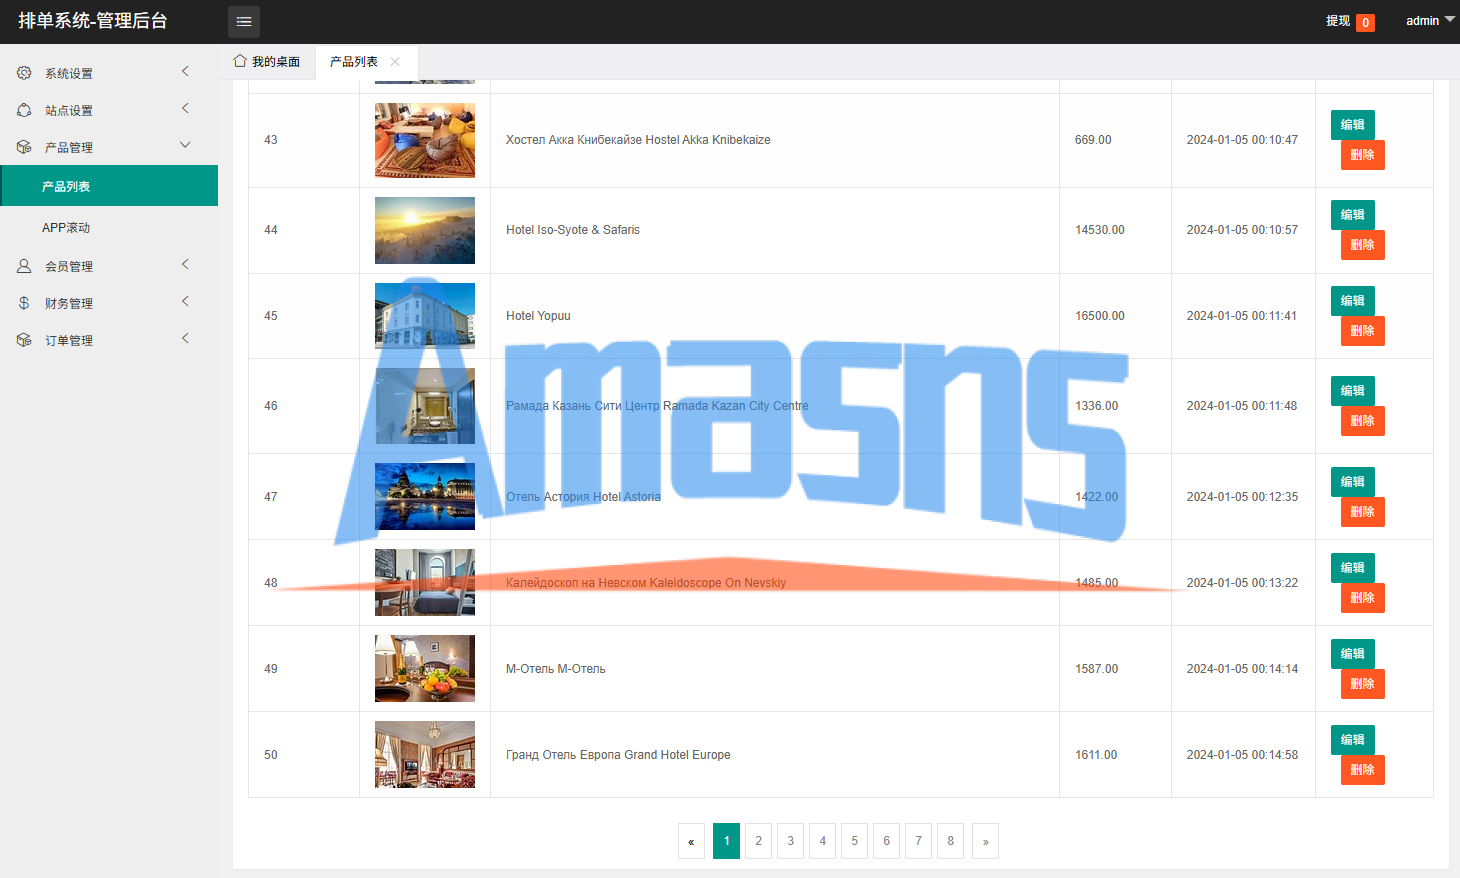The height and width of the screenshot is (878, 1460).
Task: Switch to the 产品列表 tab
Action: pos(366,62)
